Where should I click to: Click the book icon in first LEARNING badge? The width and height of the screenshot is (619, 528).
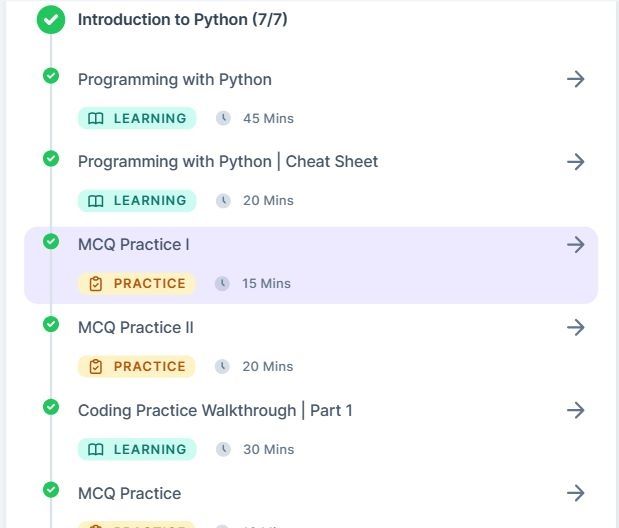96,118
